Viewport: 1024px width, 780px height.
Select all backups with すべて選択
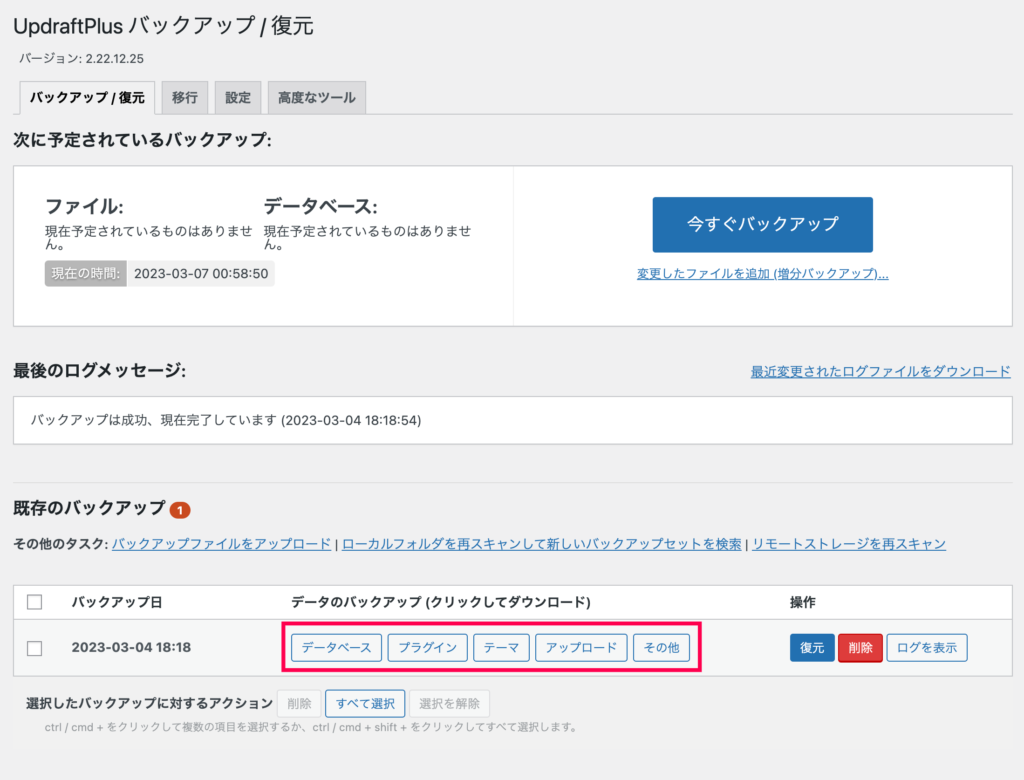point(365,704)
